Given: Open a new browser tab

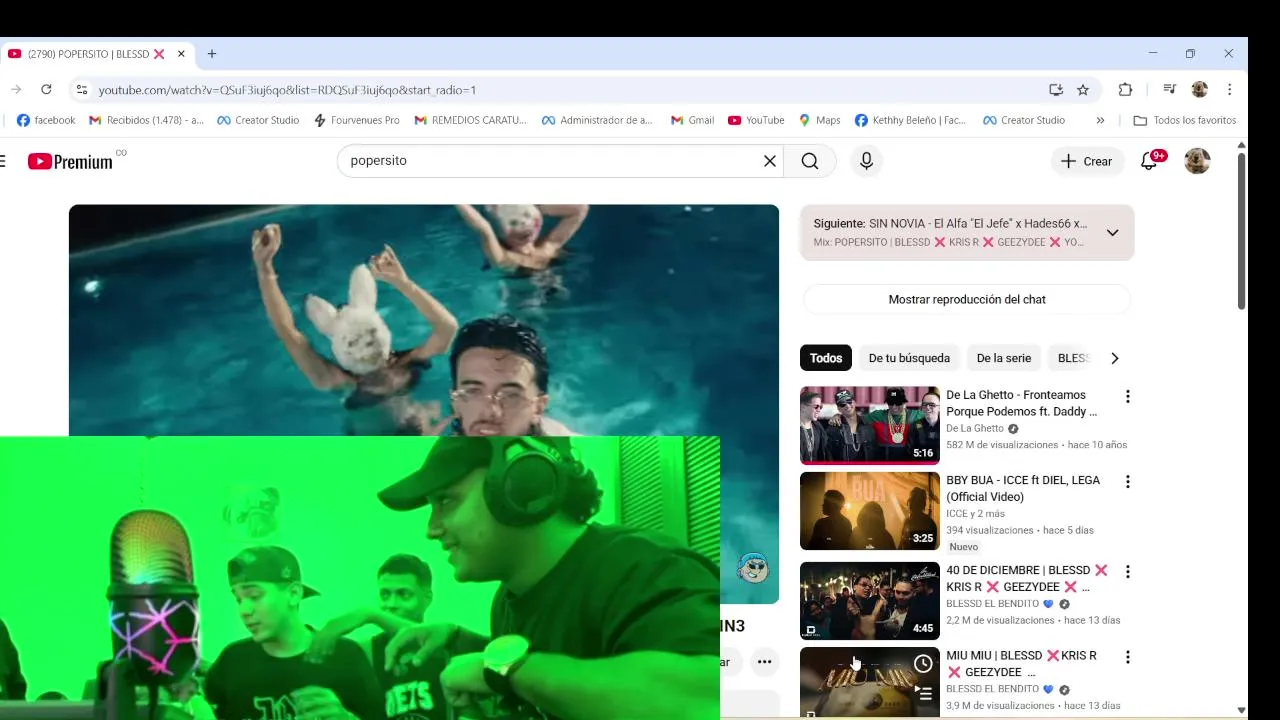Looking at the screenshot, I should (211, 54).
